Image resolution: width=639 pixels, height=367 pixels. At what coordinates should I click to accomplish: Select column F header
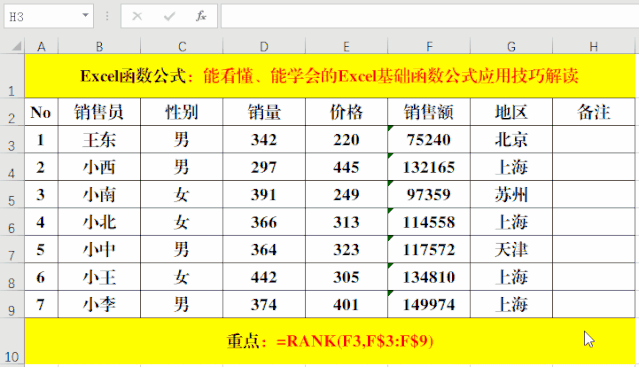click(429, 46)
